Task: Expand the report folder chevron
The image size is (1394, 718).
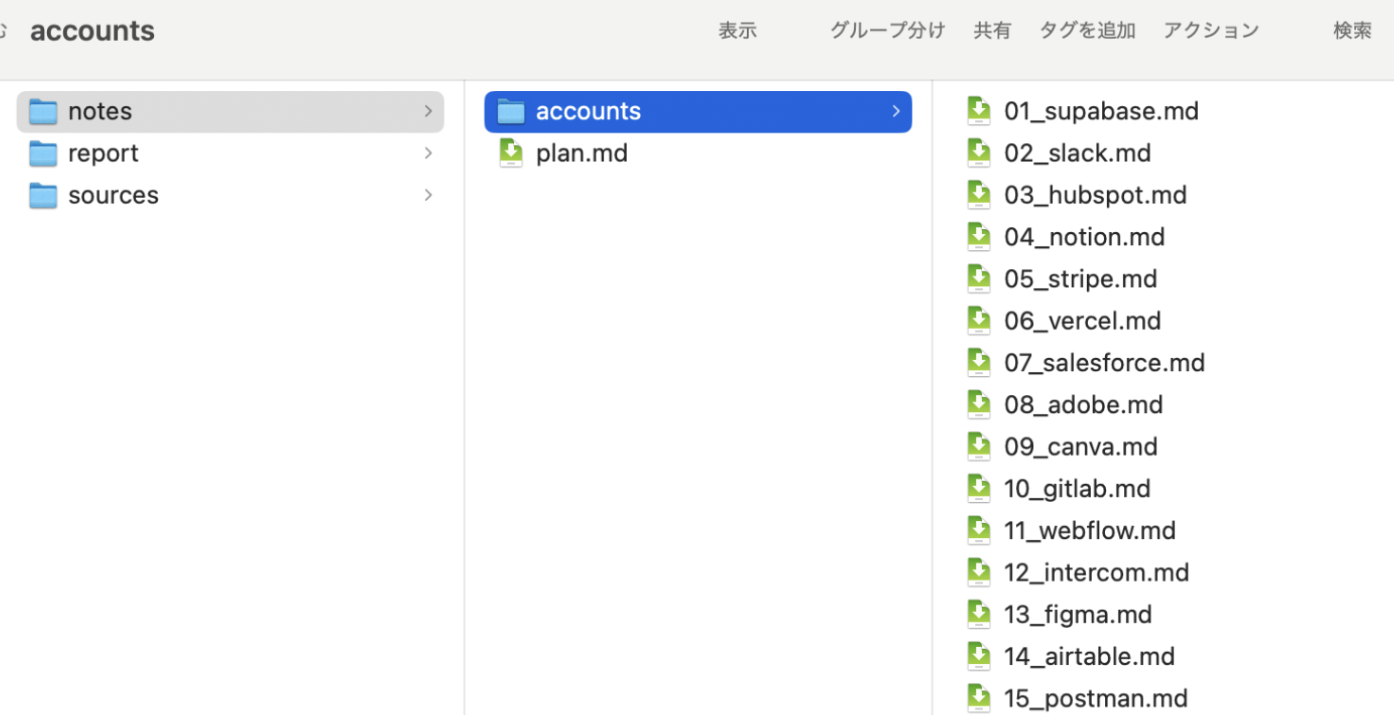Action: pos(428,153)
